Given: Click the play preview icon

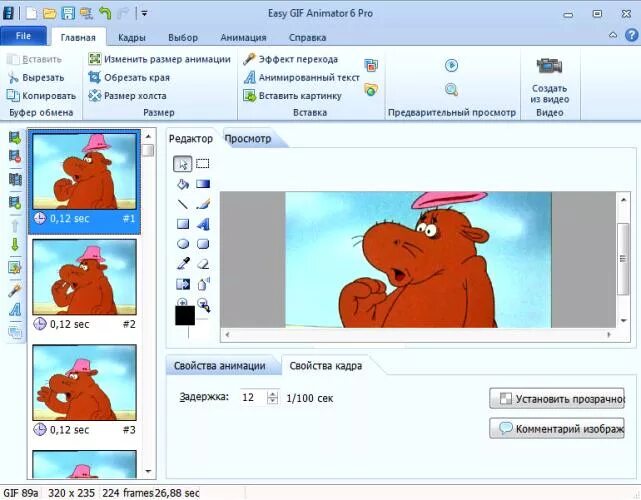Looking at the screenshot, I should click(x=451, y=65).
